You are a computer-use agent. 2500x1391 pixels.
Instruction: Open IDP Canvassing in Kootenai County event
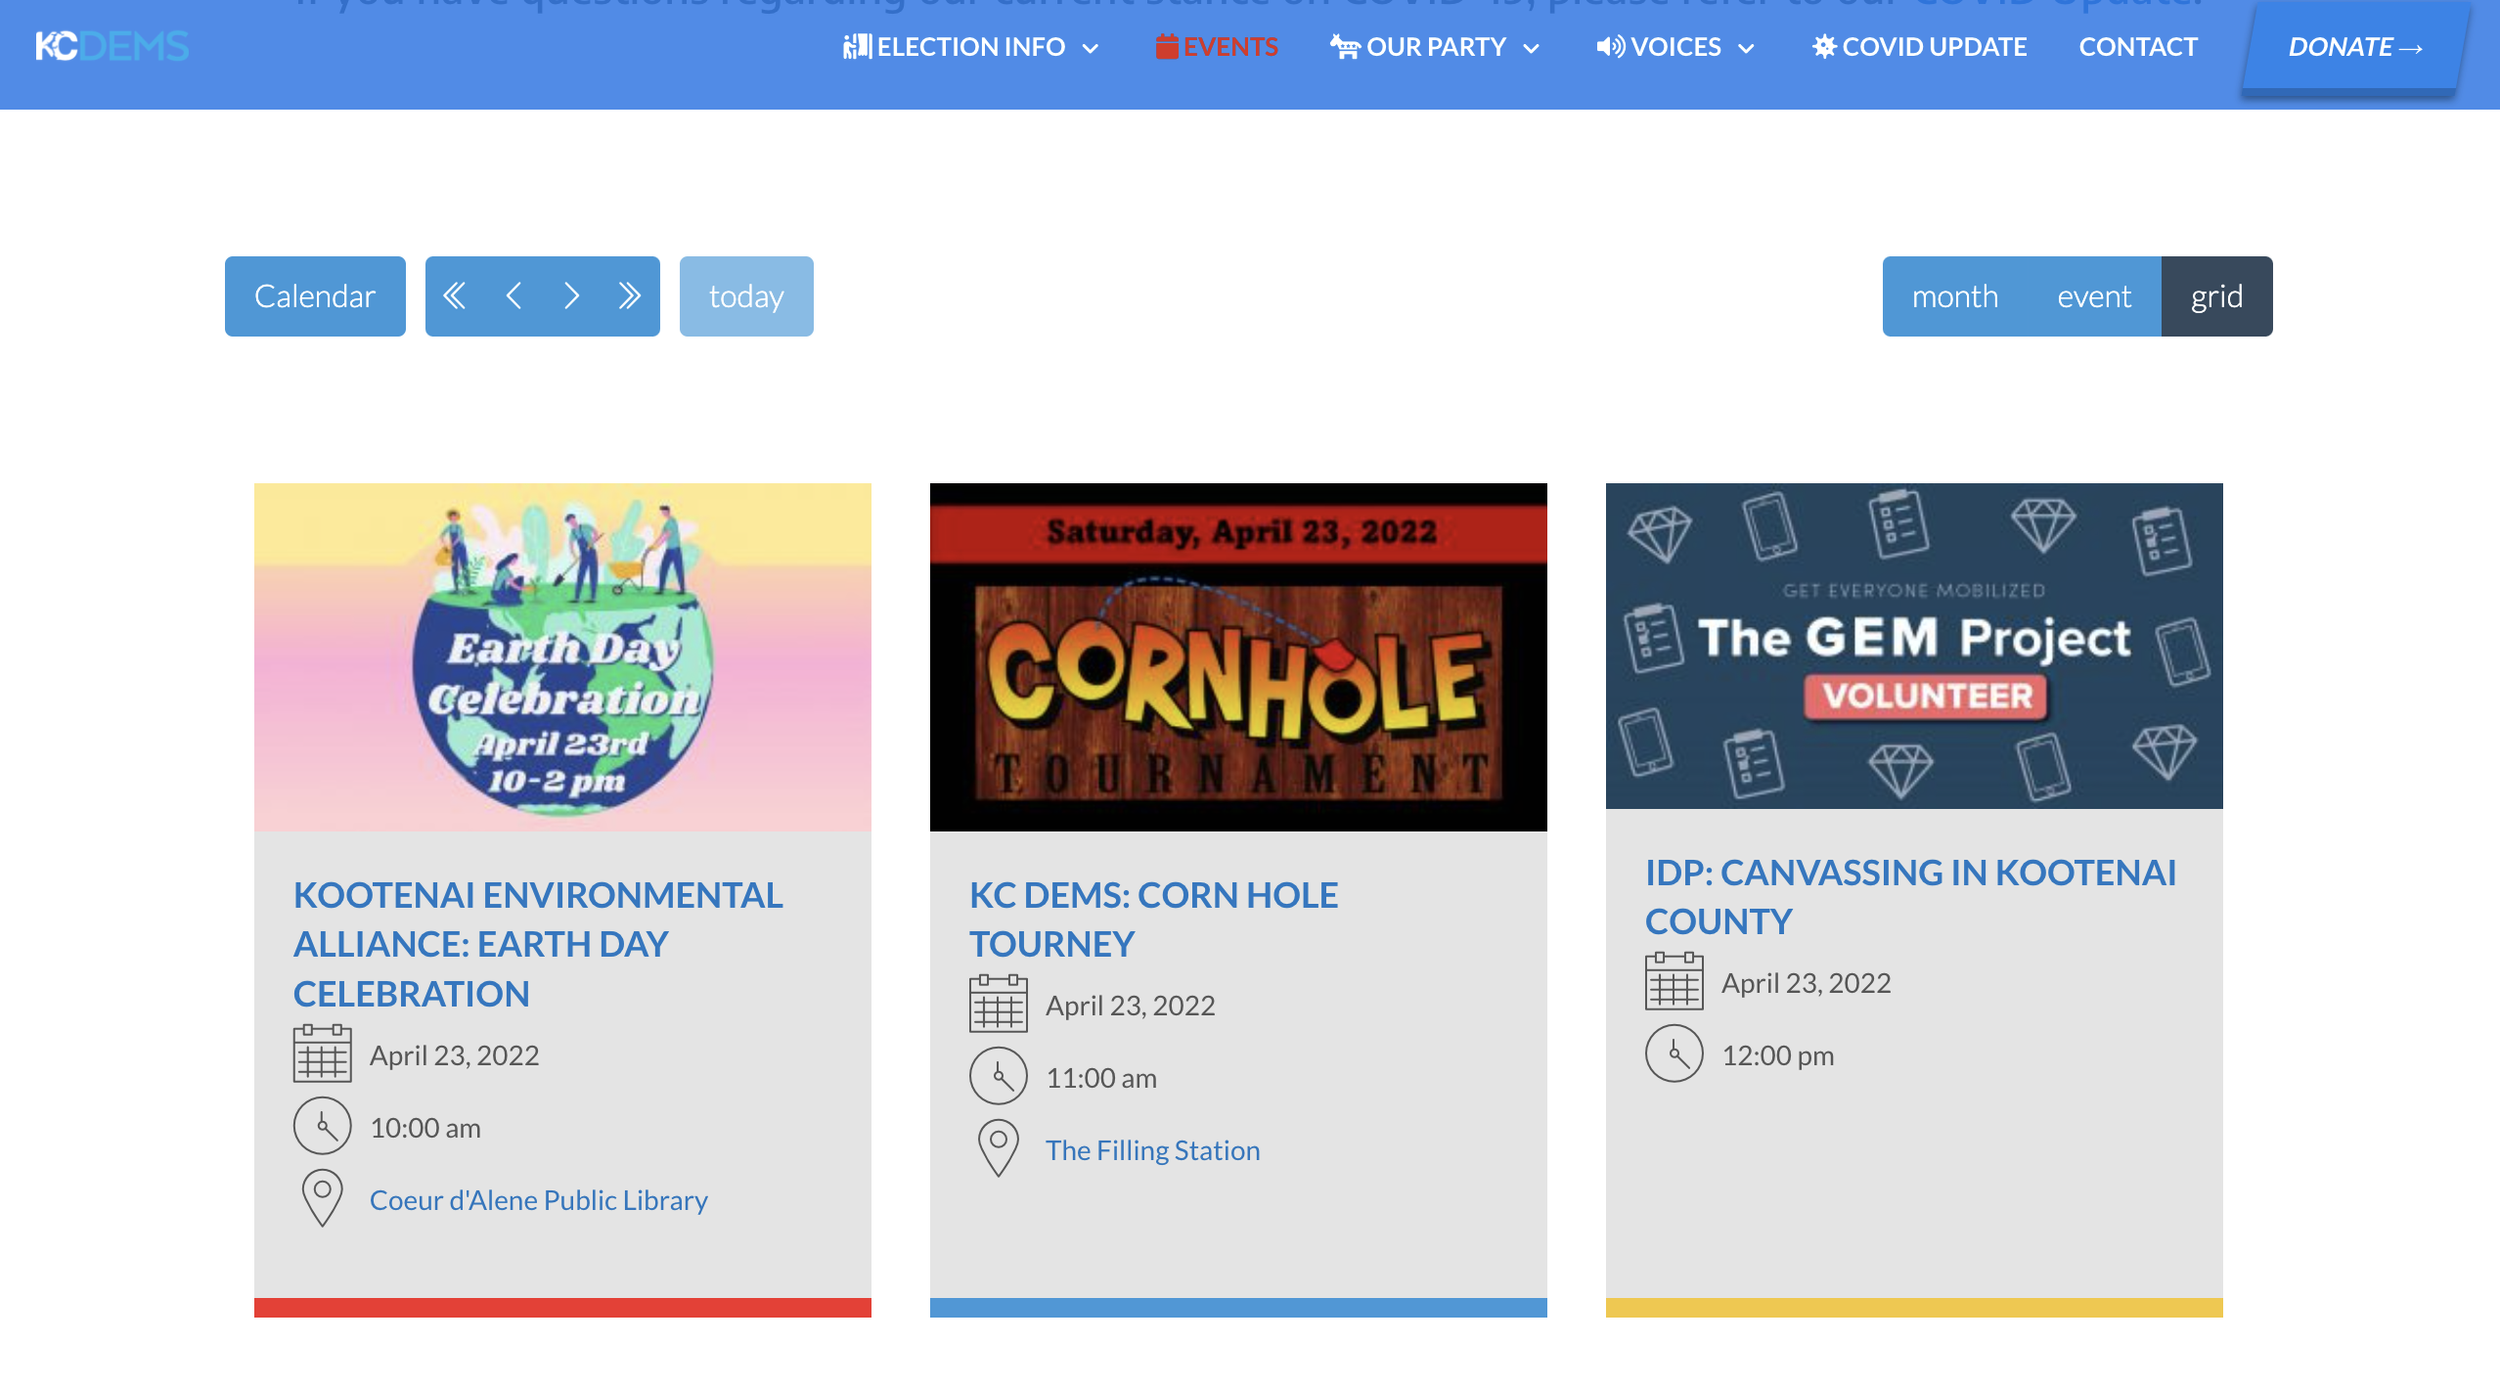pyautogui.click(x=1910, y=897)
